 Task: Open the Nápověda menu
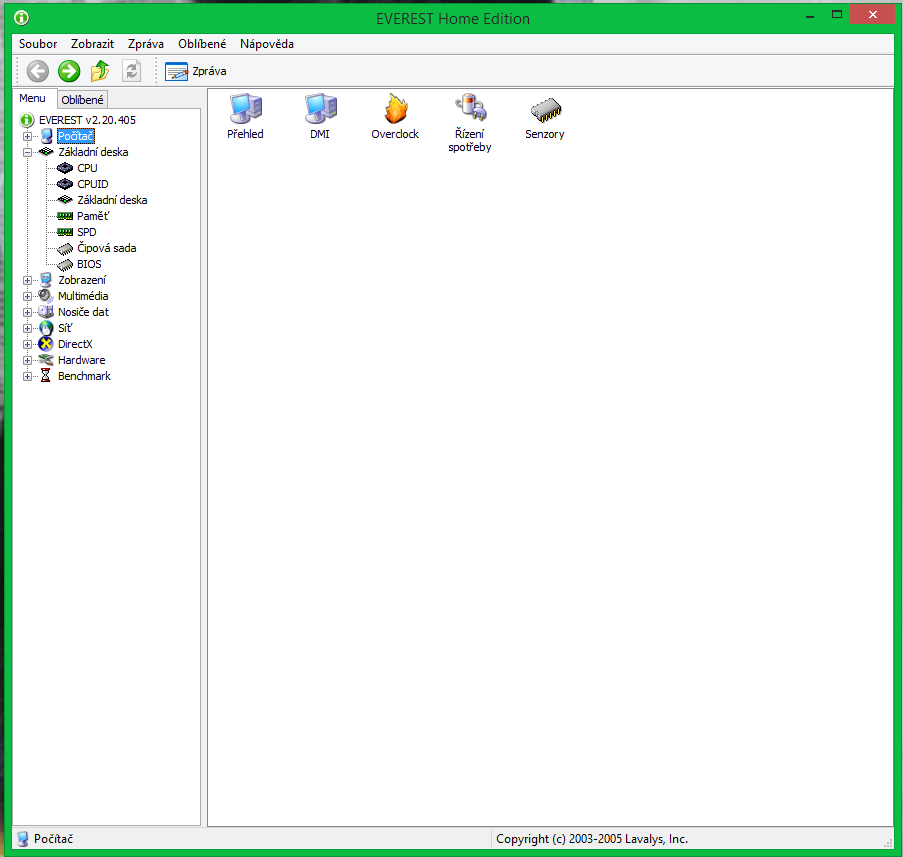point(267,44)
